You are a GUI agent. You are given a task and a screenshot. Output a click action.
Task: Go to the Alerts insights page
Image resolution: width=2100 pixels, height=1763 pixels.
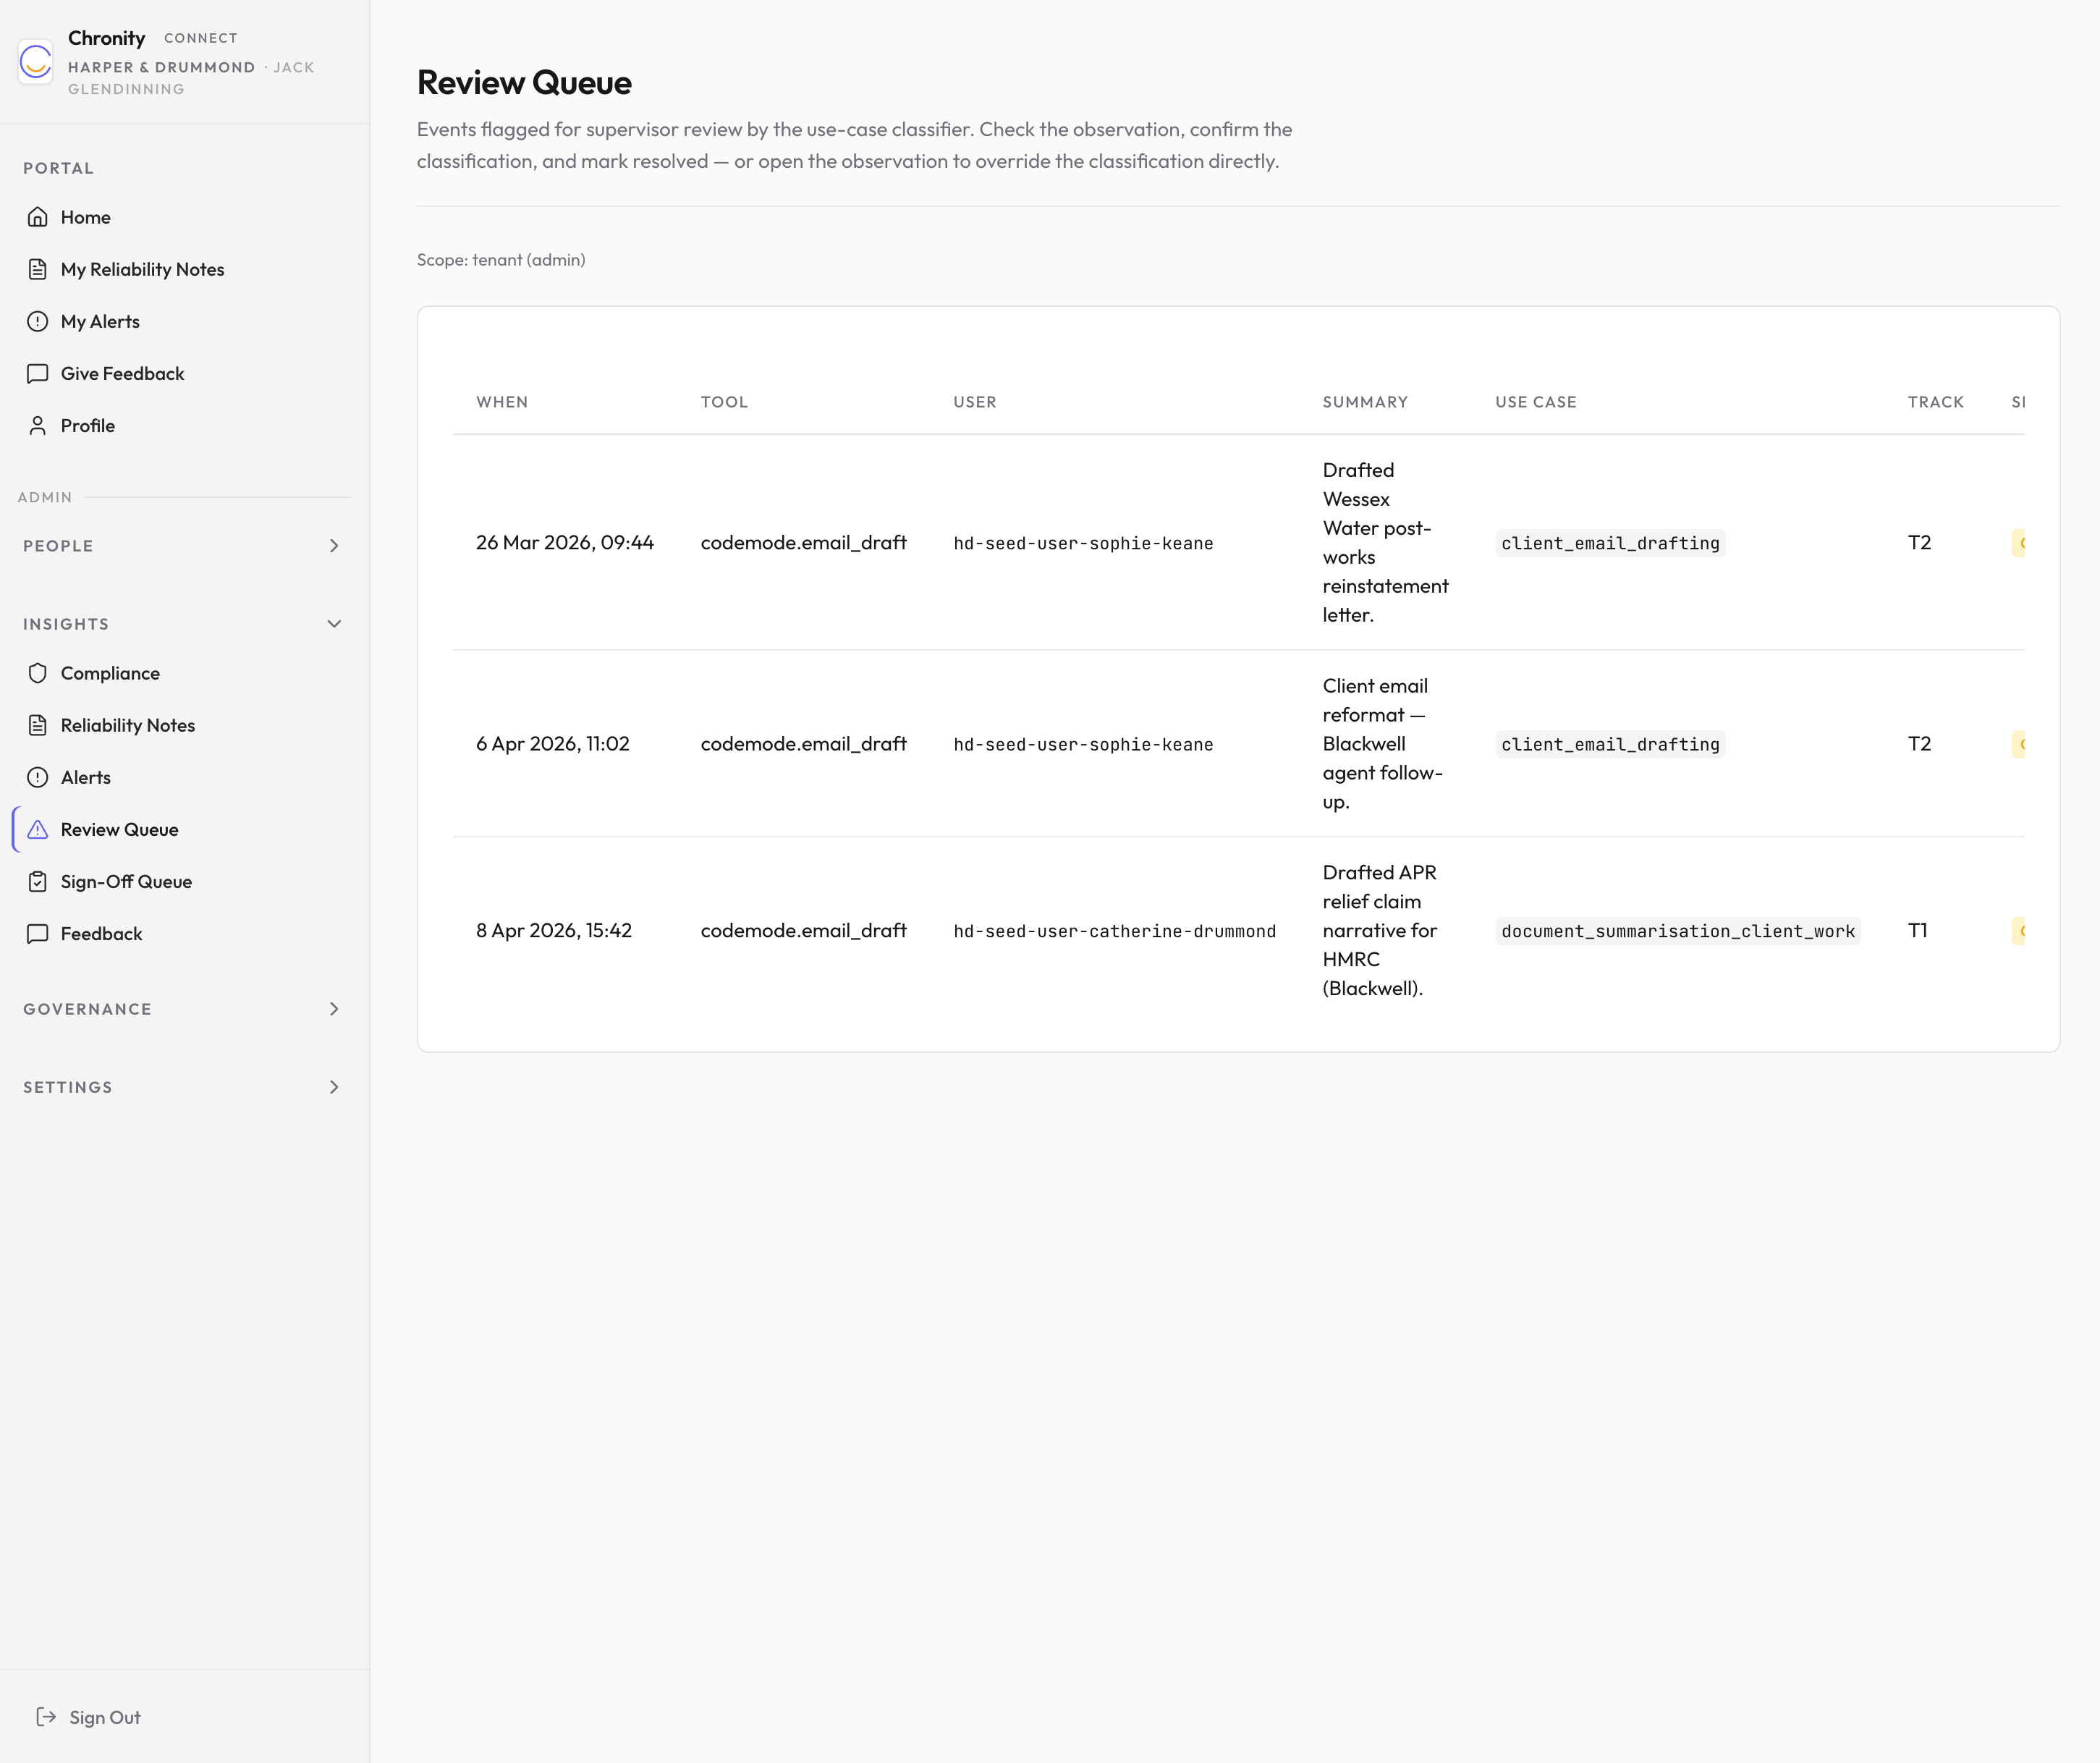pos(86,777)
